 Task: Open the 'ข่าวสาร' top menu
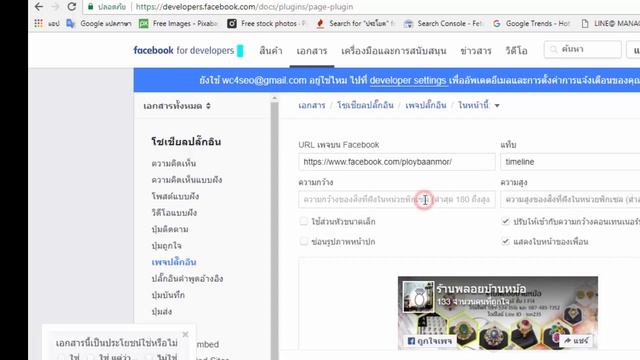coord(476,51)
